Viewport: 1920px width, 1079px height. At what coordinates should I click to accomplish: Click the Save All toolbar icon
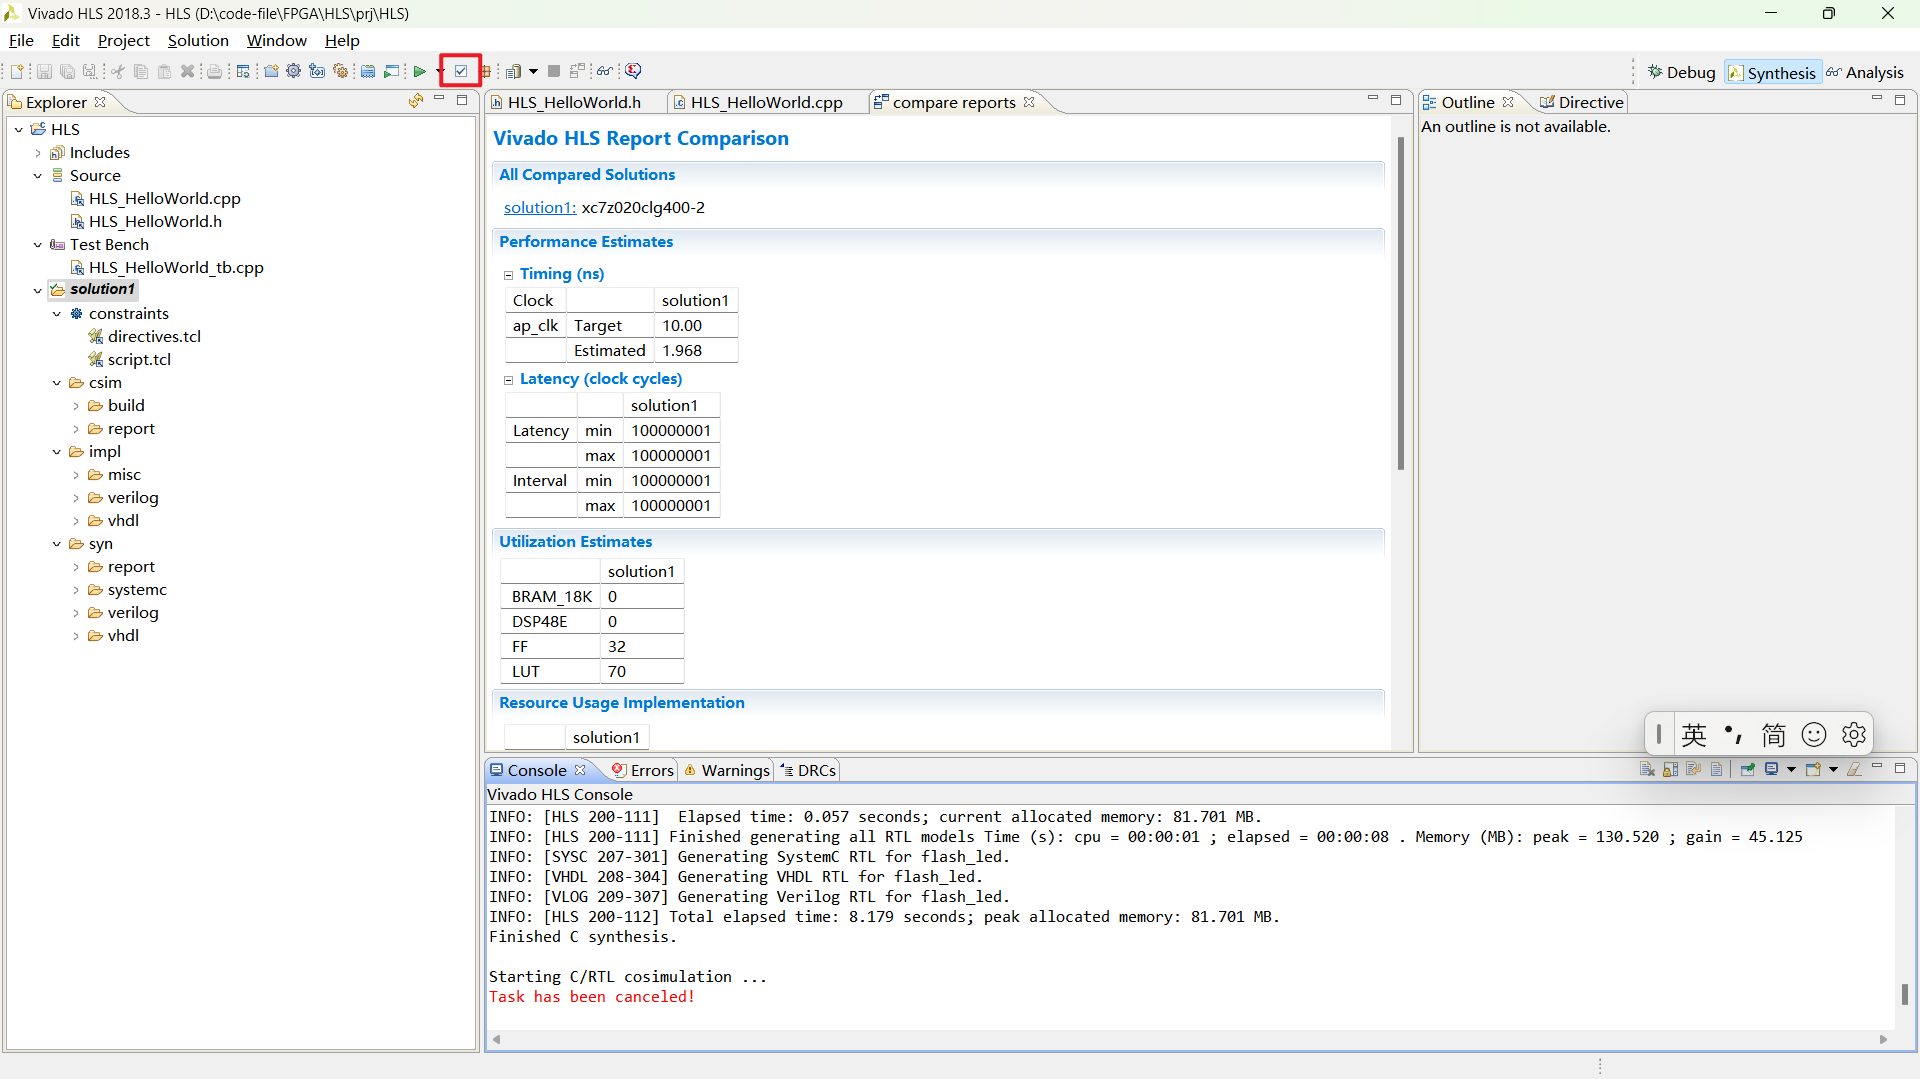[67, 71]
